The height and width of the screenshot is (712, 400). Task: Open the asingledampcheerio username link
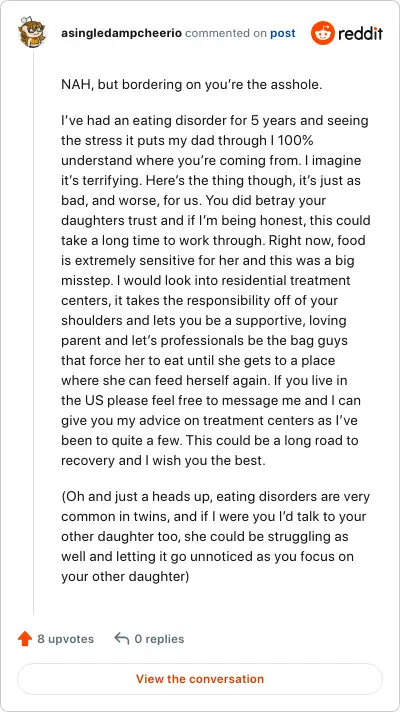pyautogui.click(x=121, y=33)
